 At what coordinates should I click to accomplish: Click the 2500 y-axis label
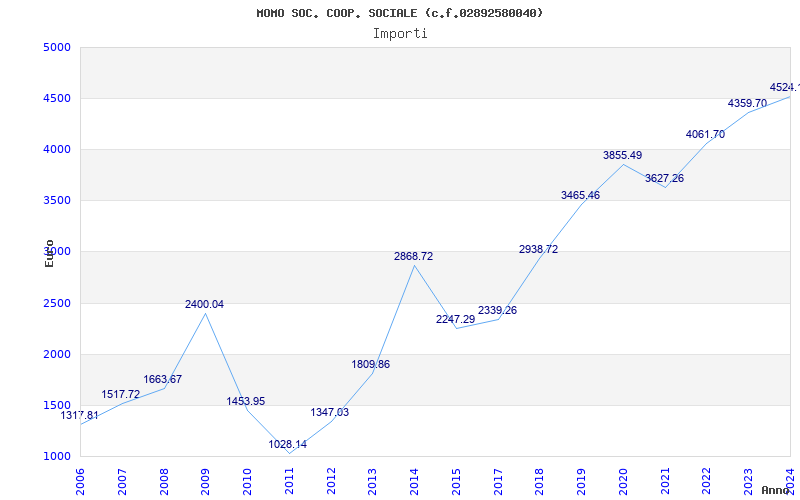57,304
